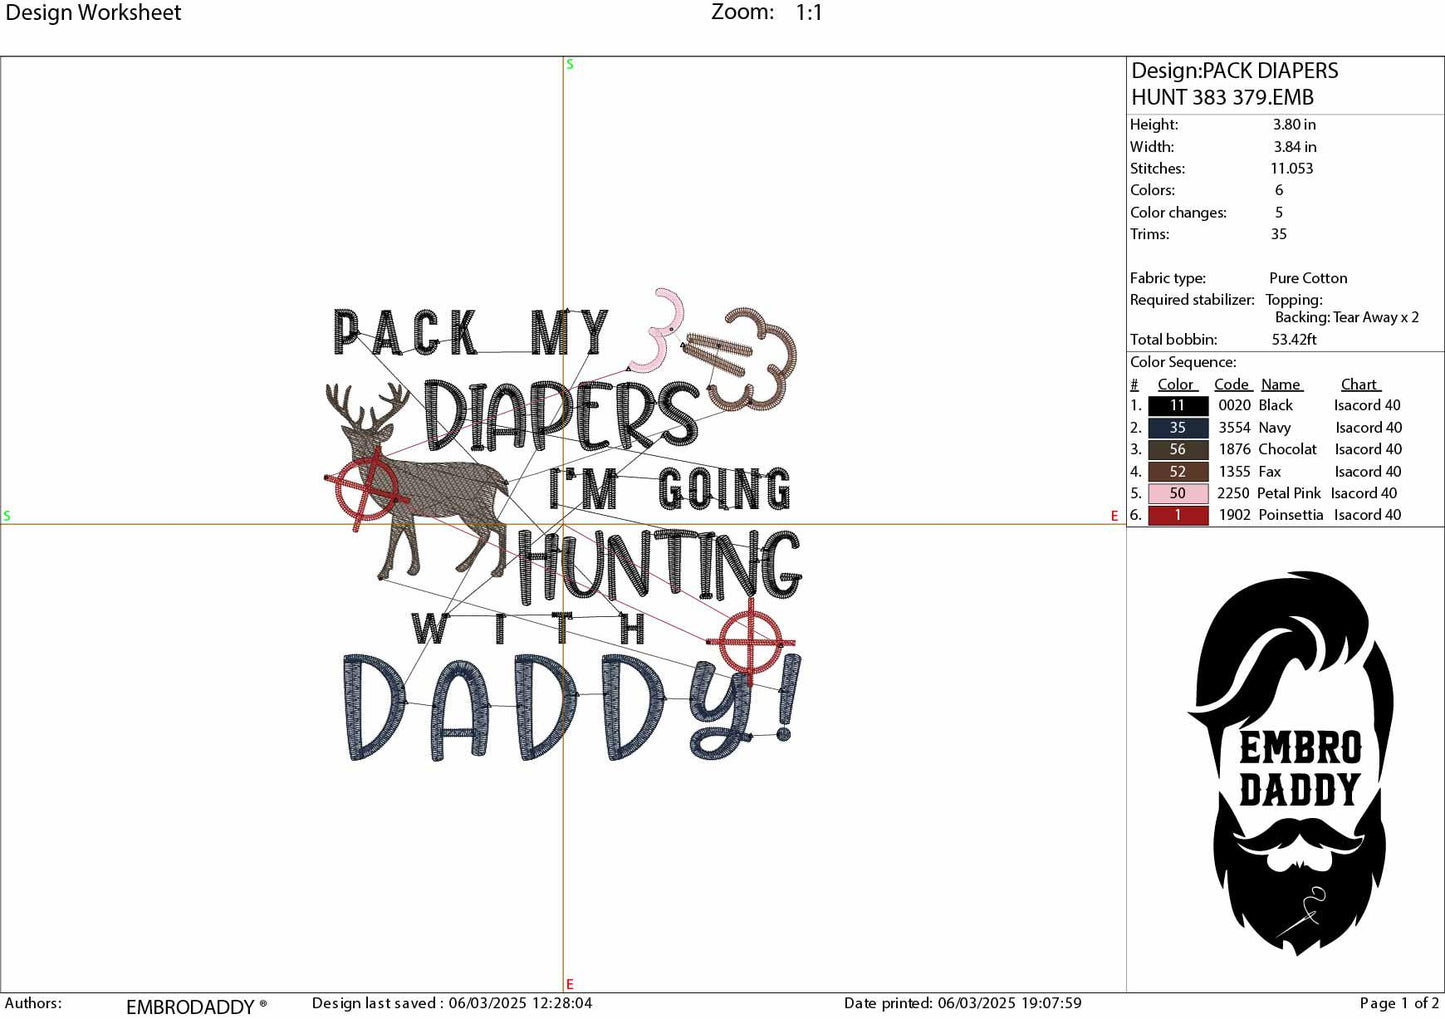This screenshot has width=1445, height=1019.
Task: Click the design name 'PACK DIAPERS HUNT 383 379.EMB'
Action: [1234, 84]
